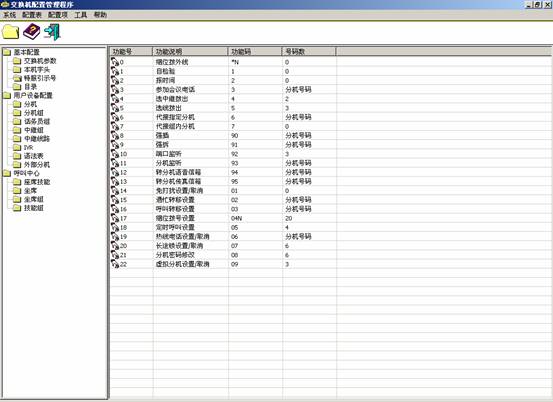553x402 pixels.
Task: Click the exit door arrow toolbar icon
Action: (x=52, y=32)
